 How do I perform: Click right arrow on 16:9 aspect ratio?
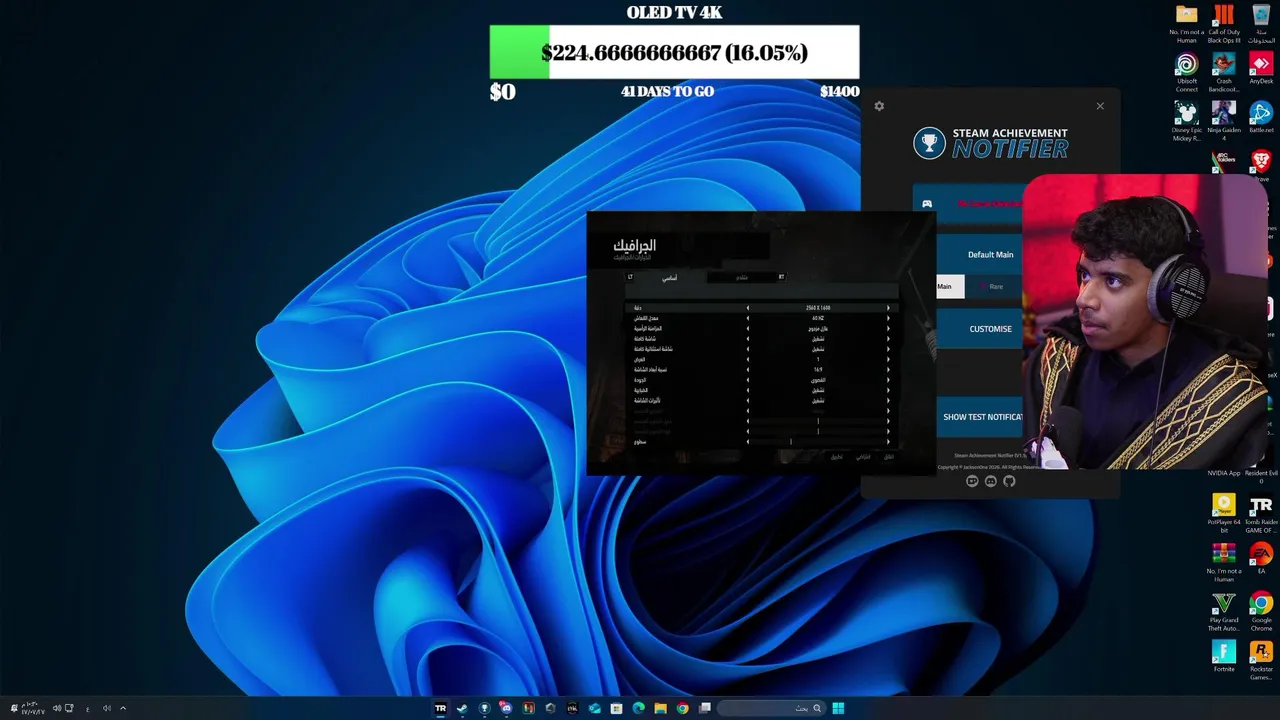point(887,370)
